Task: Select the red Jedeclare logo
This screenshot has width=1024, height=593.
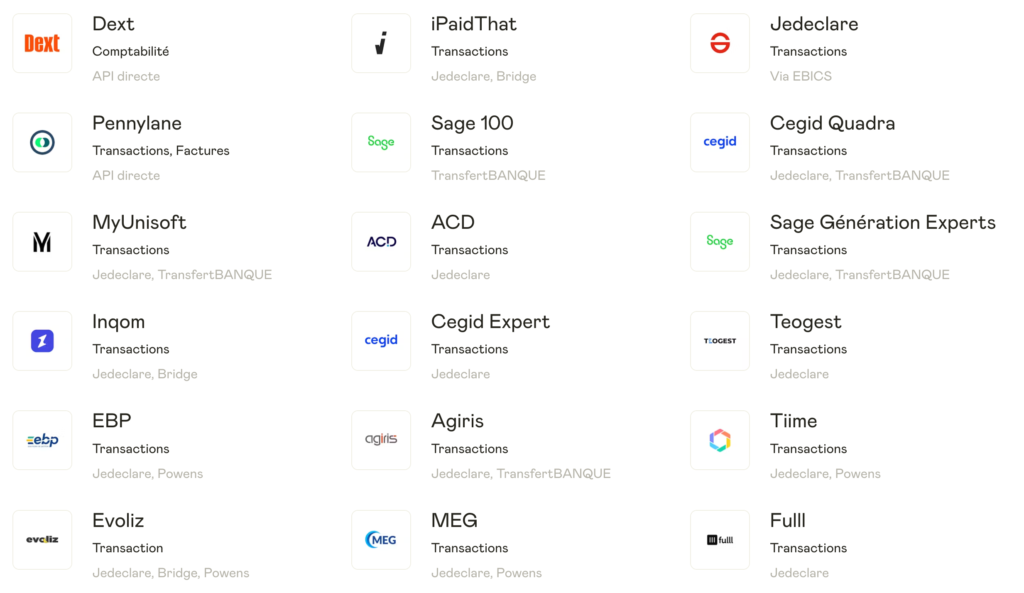Action: (720, 43)
